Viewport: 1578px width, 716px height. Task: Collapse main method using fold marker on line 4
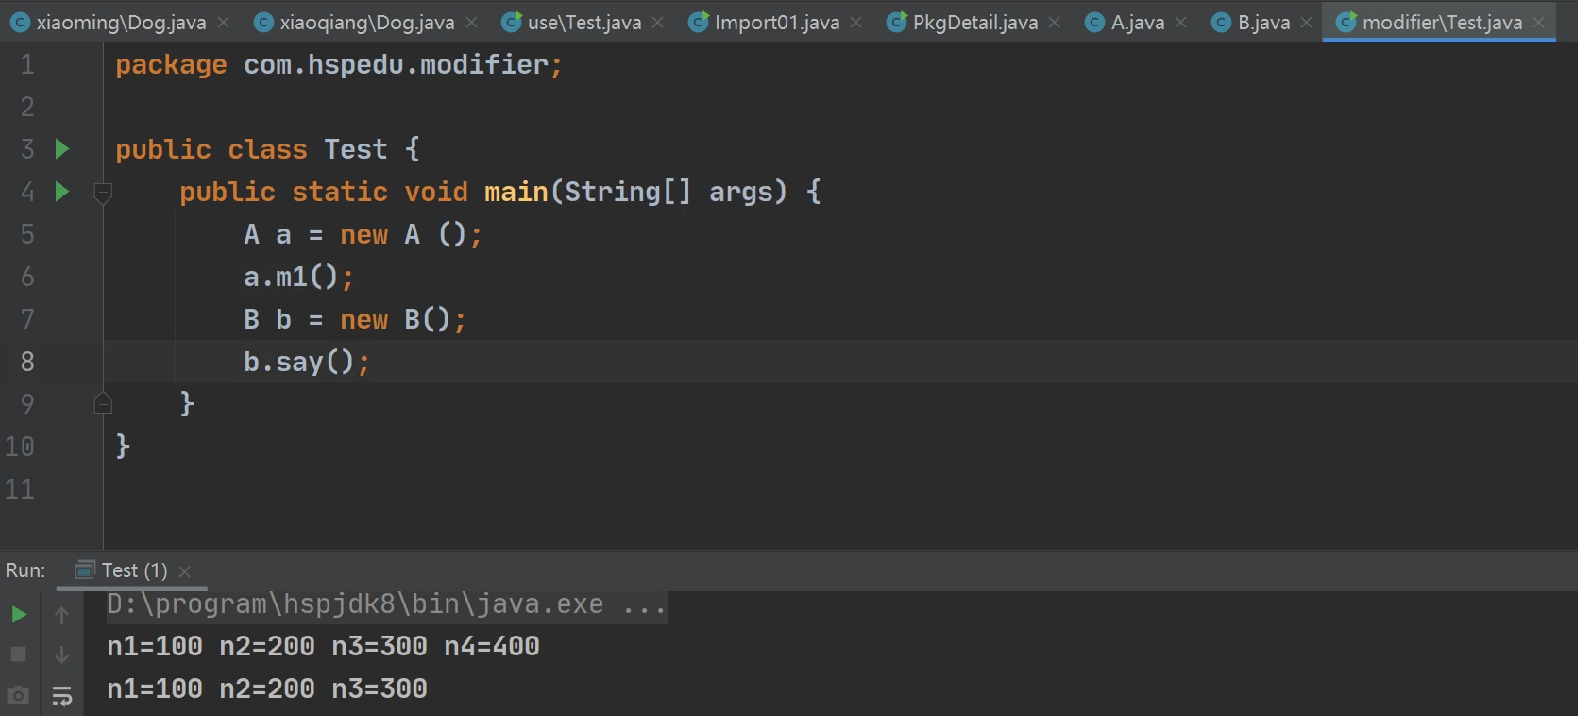pyautogui.click(x=102, y=193)
